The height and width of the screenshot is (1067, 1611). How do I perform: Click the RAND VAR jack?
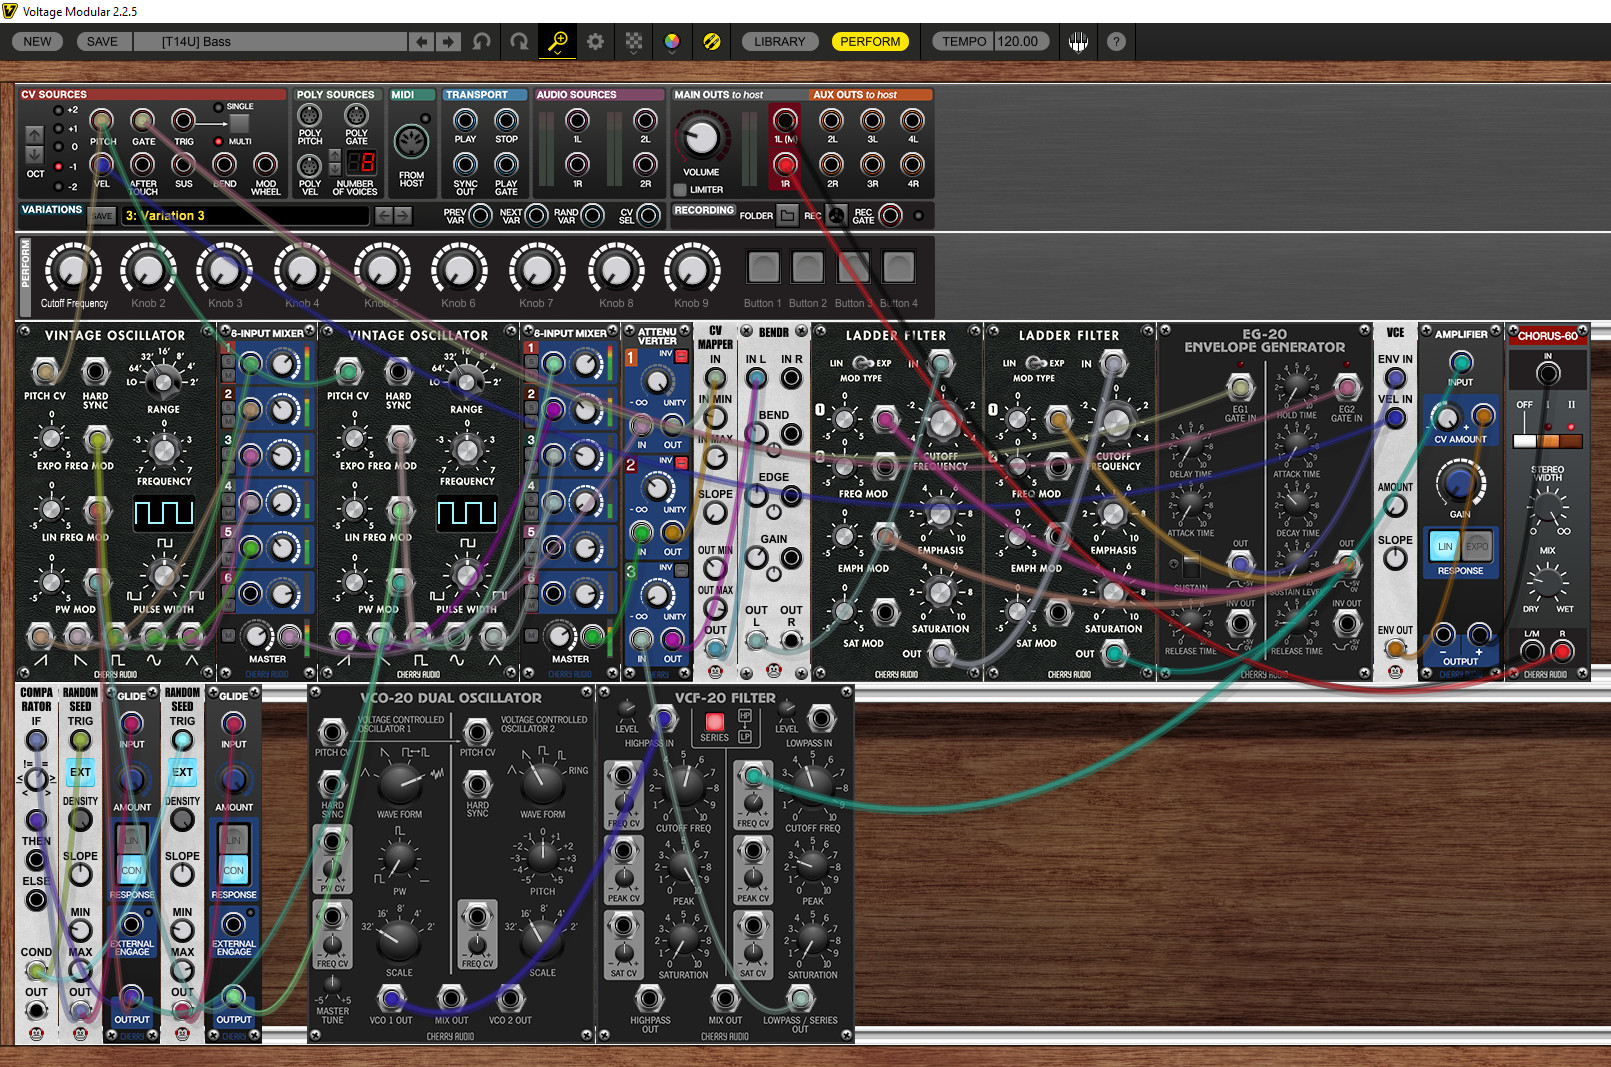[x=592, y=215]
